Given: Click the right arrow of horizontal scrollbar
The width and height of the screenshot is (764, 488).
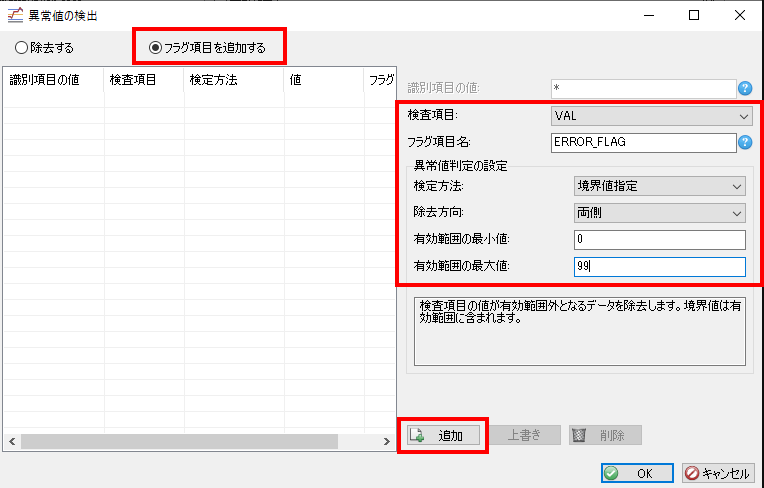Looking at the screenshot, I should pyautogui.click(x=386, y=442).
